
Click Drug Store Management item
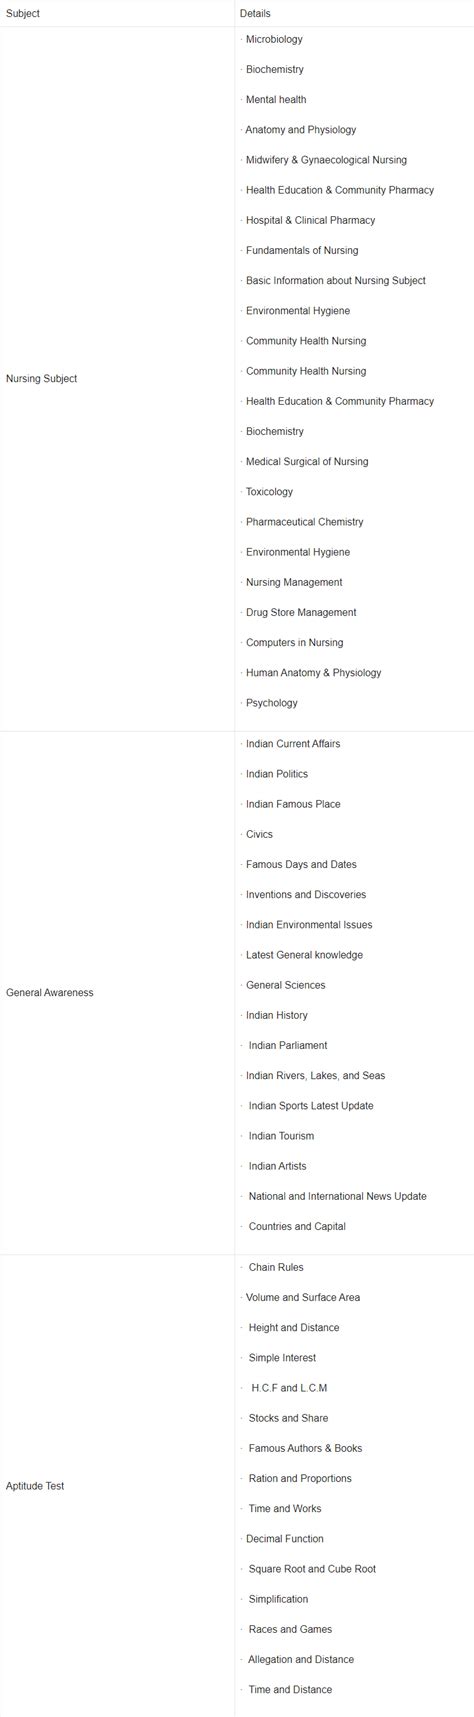pyautogui.click(x=301, y=613)
